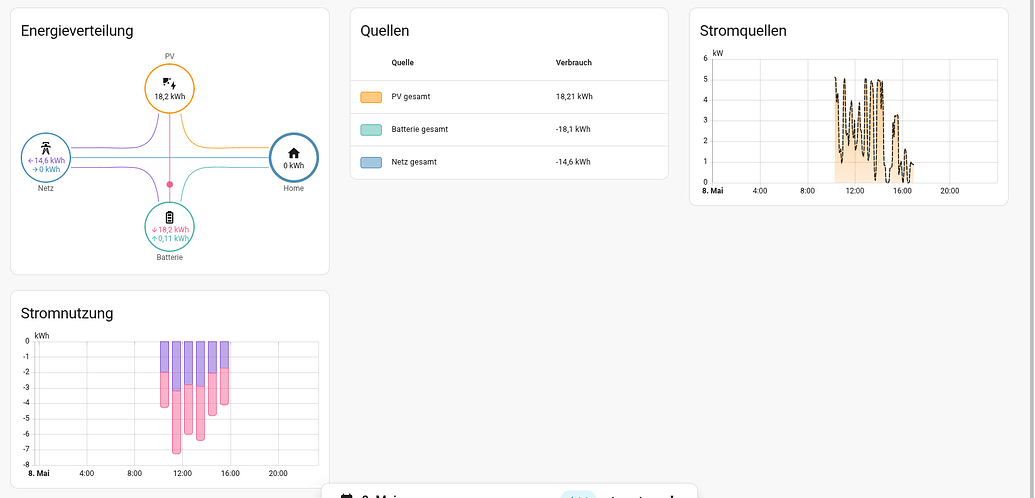Click the Quellen card title
Image resolution: width=1035 pixels, height=498 pixels.
tap(385, 30)
